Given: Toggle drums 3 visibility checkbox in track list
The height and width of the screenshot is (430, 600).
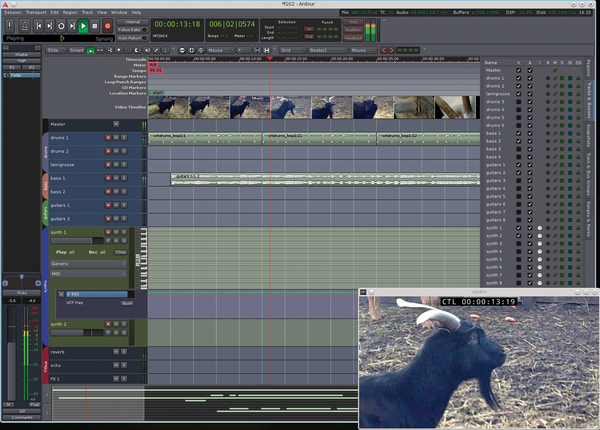Looking at the screenshot, I should [x=518, y=102].
